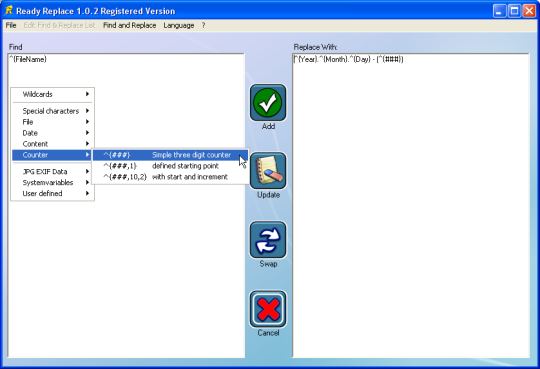
Task: Open the question mark help menu
Action: (204, 25)
